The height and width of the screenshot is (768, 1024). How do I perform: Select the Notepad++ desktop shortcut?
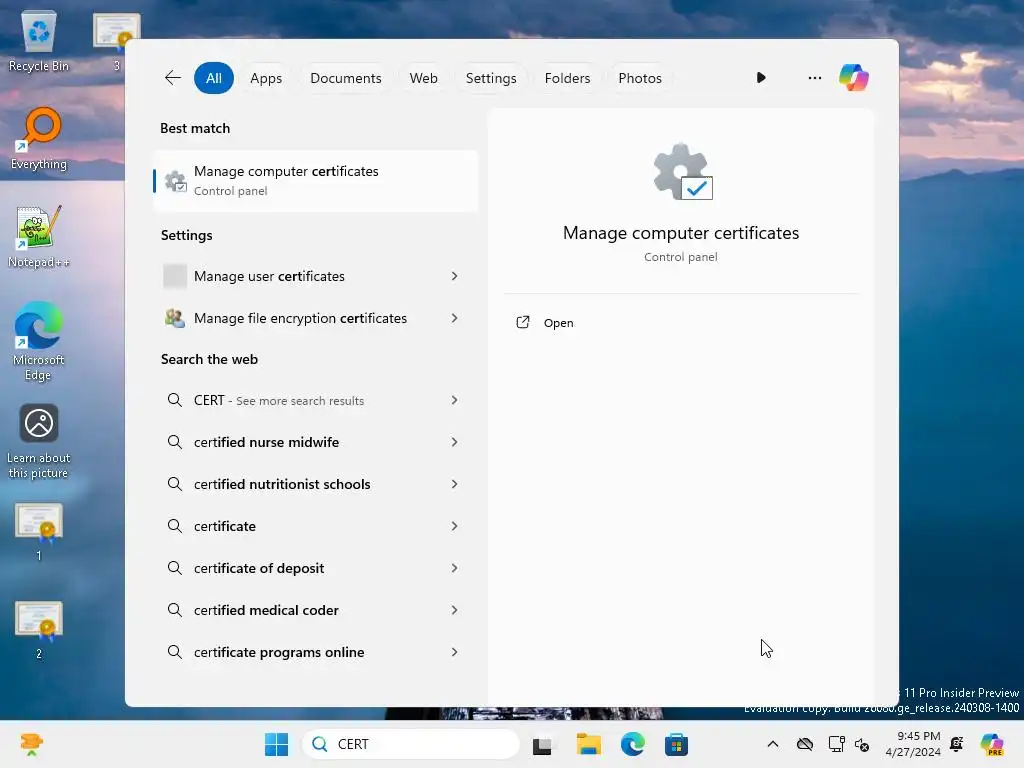point(39,236)
